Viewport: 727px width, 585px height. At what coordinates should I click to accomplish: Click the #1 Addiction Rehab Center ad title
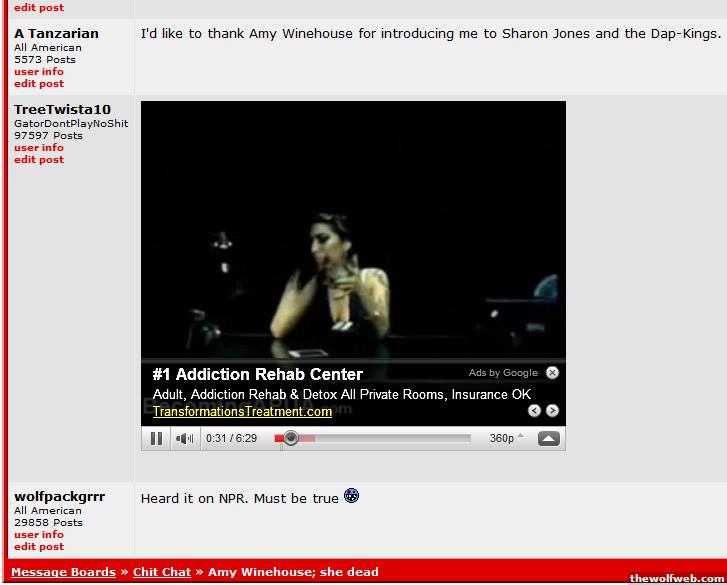257,375
